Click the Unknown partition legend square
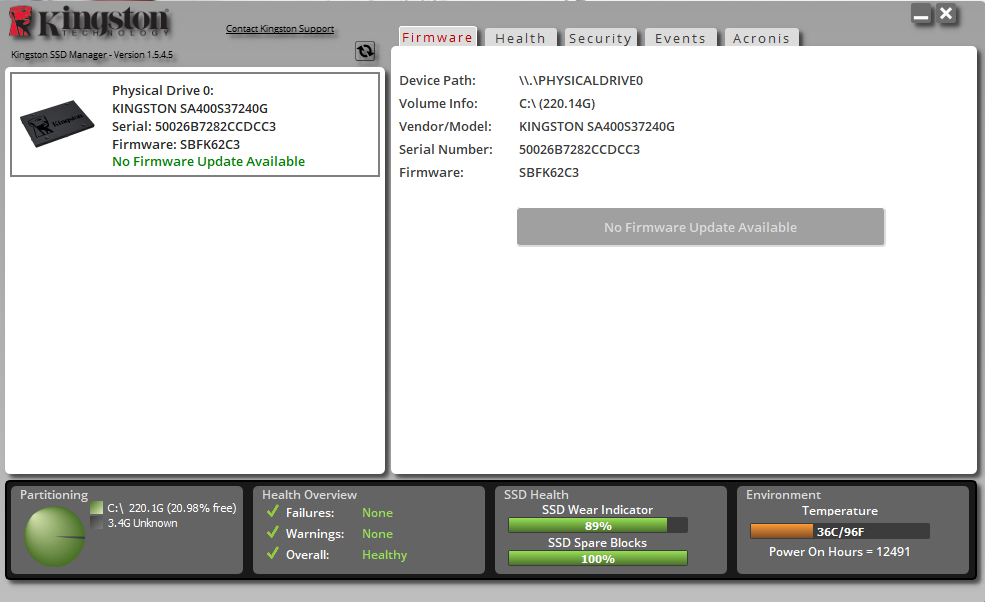The height and width of the screenshot is (602, 985). (96, 523)
